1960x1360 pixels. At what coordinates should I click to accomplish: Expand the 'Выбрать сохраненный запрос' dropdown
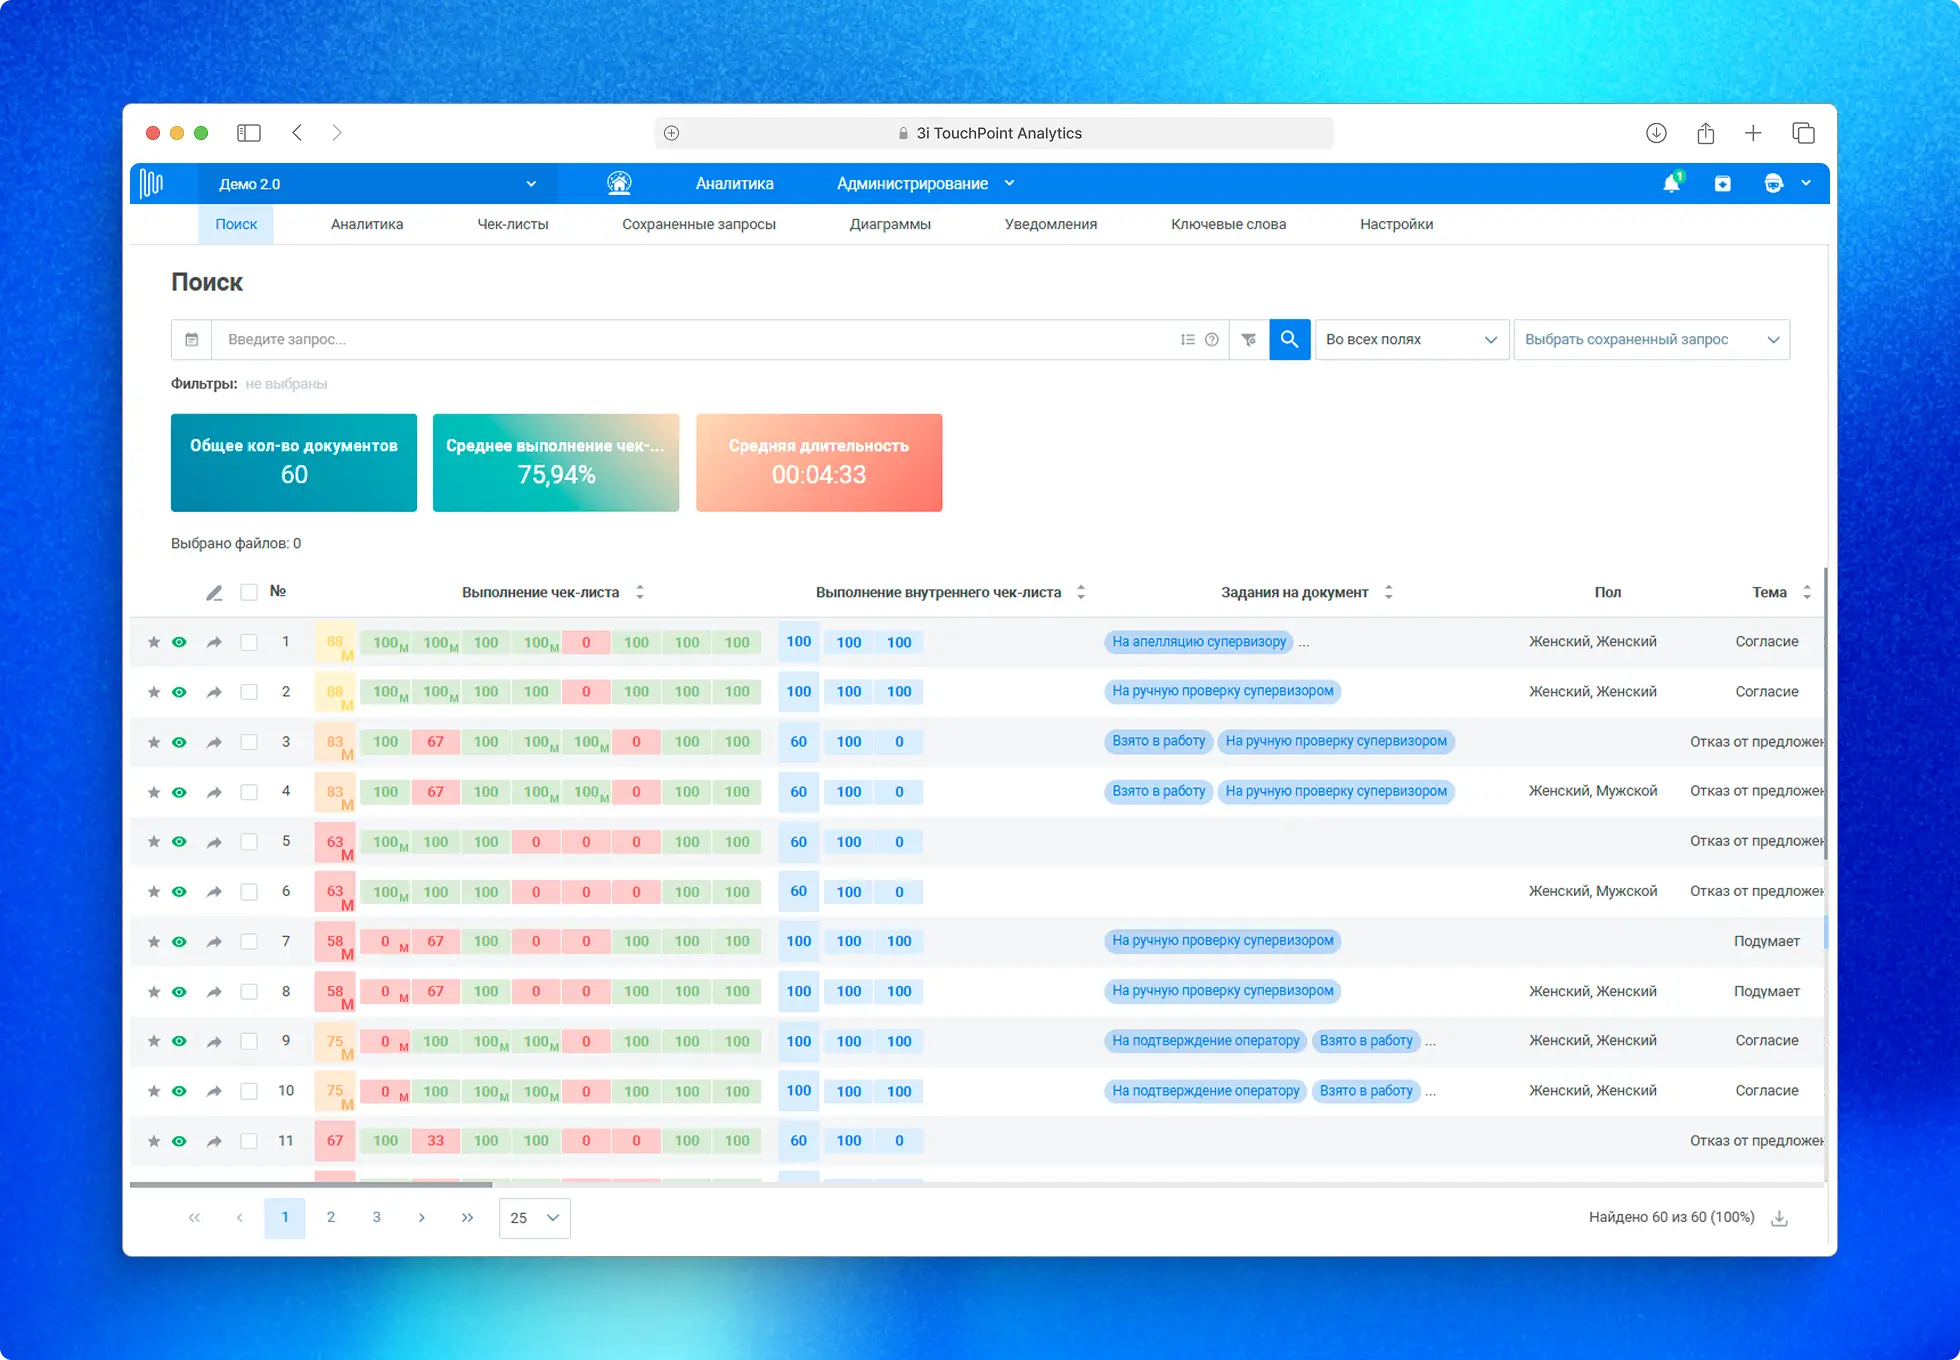pos(1651,339)
